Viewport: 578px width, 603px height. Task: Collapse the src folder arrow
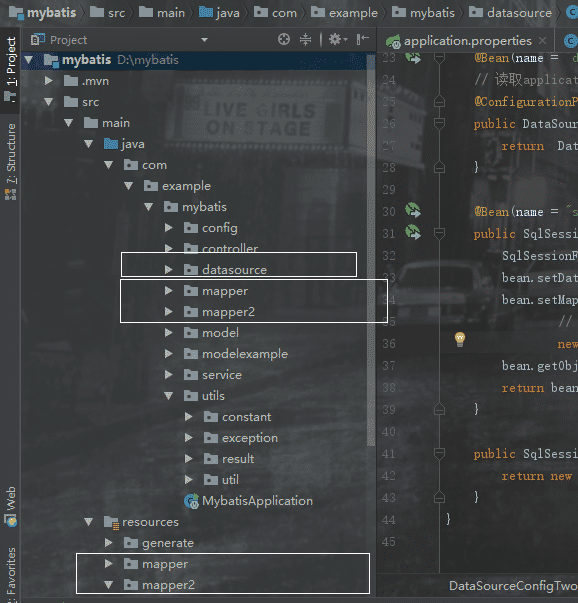point(48,102)
